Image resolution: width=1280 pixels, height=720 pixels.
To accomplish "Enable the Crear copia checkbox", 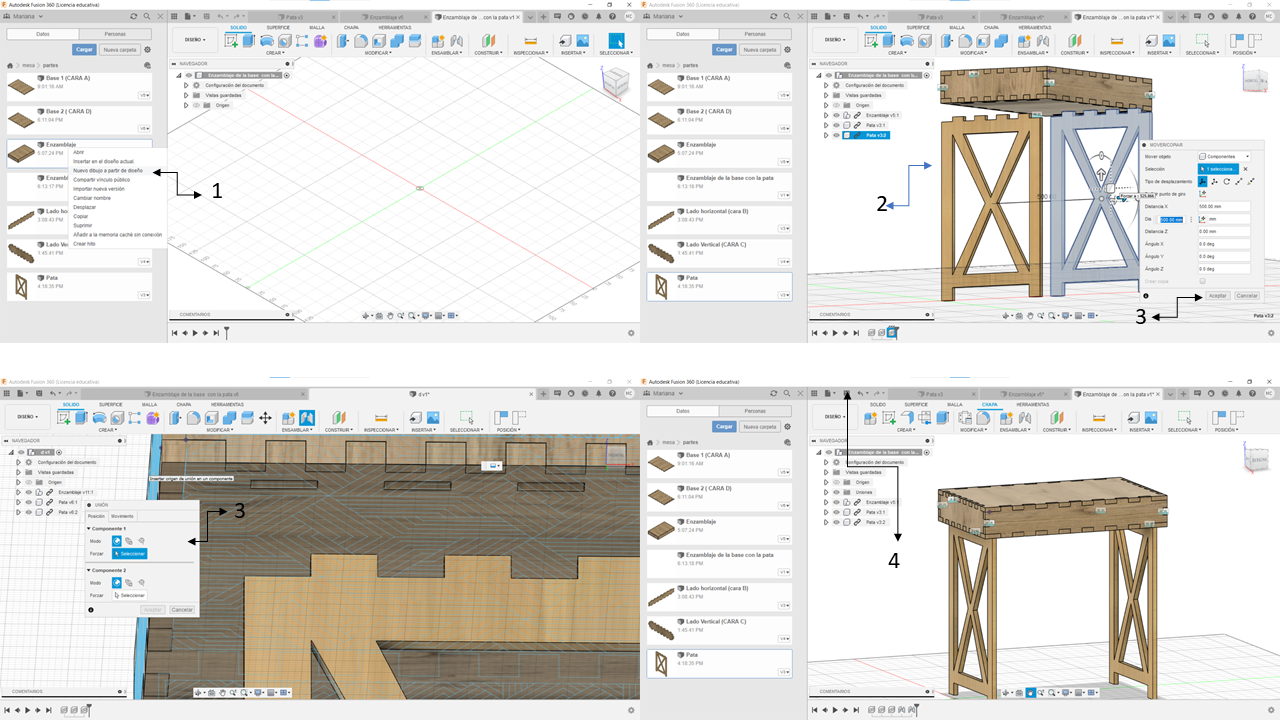I will 1202,281.
